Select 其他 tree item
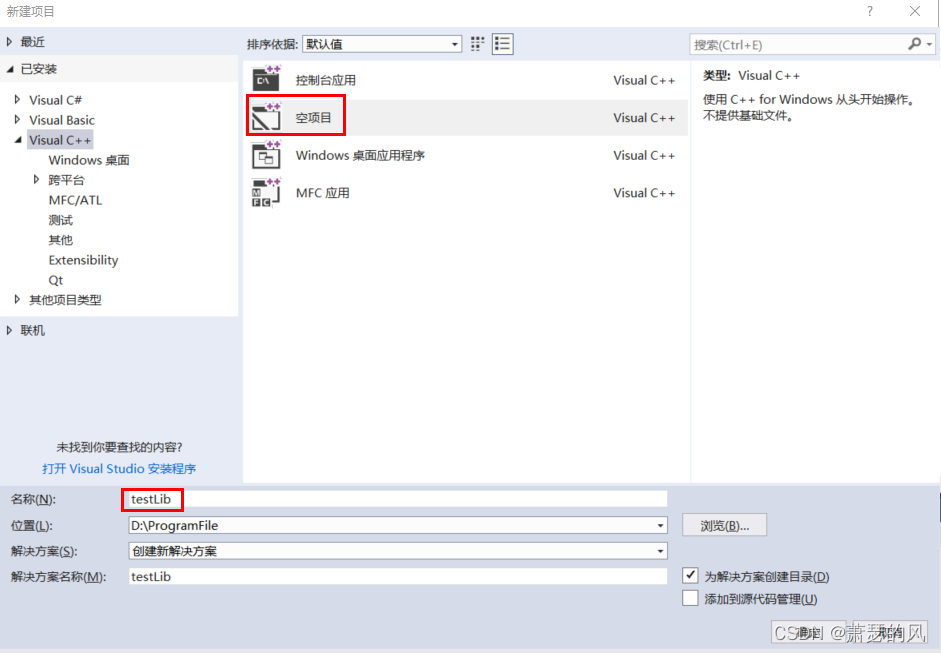Viewport: 941px width, 653px height. point(61,239)
